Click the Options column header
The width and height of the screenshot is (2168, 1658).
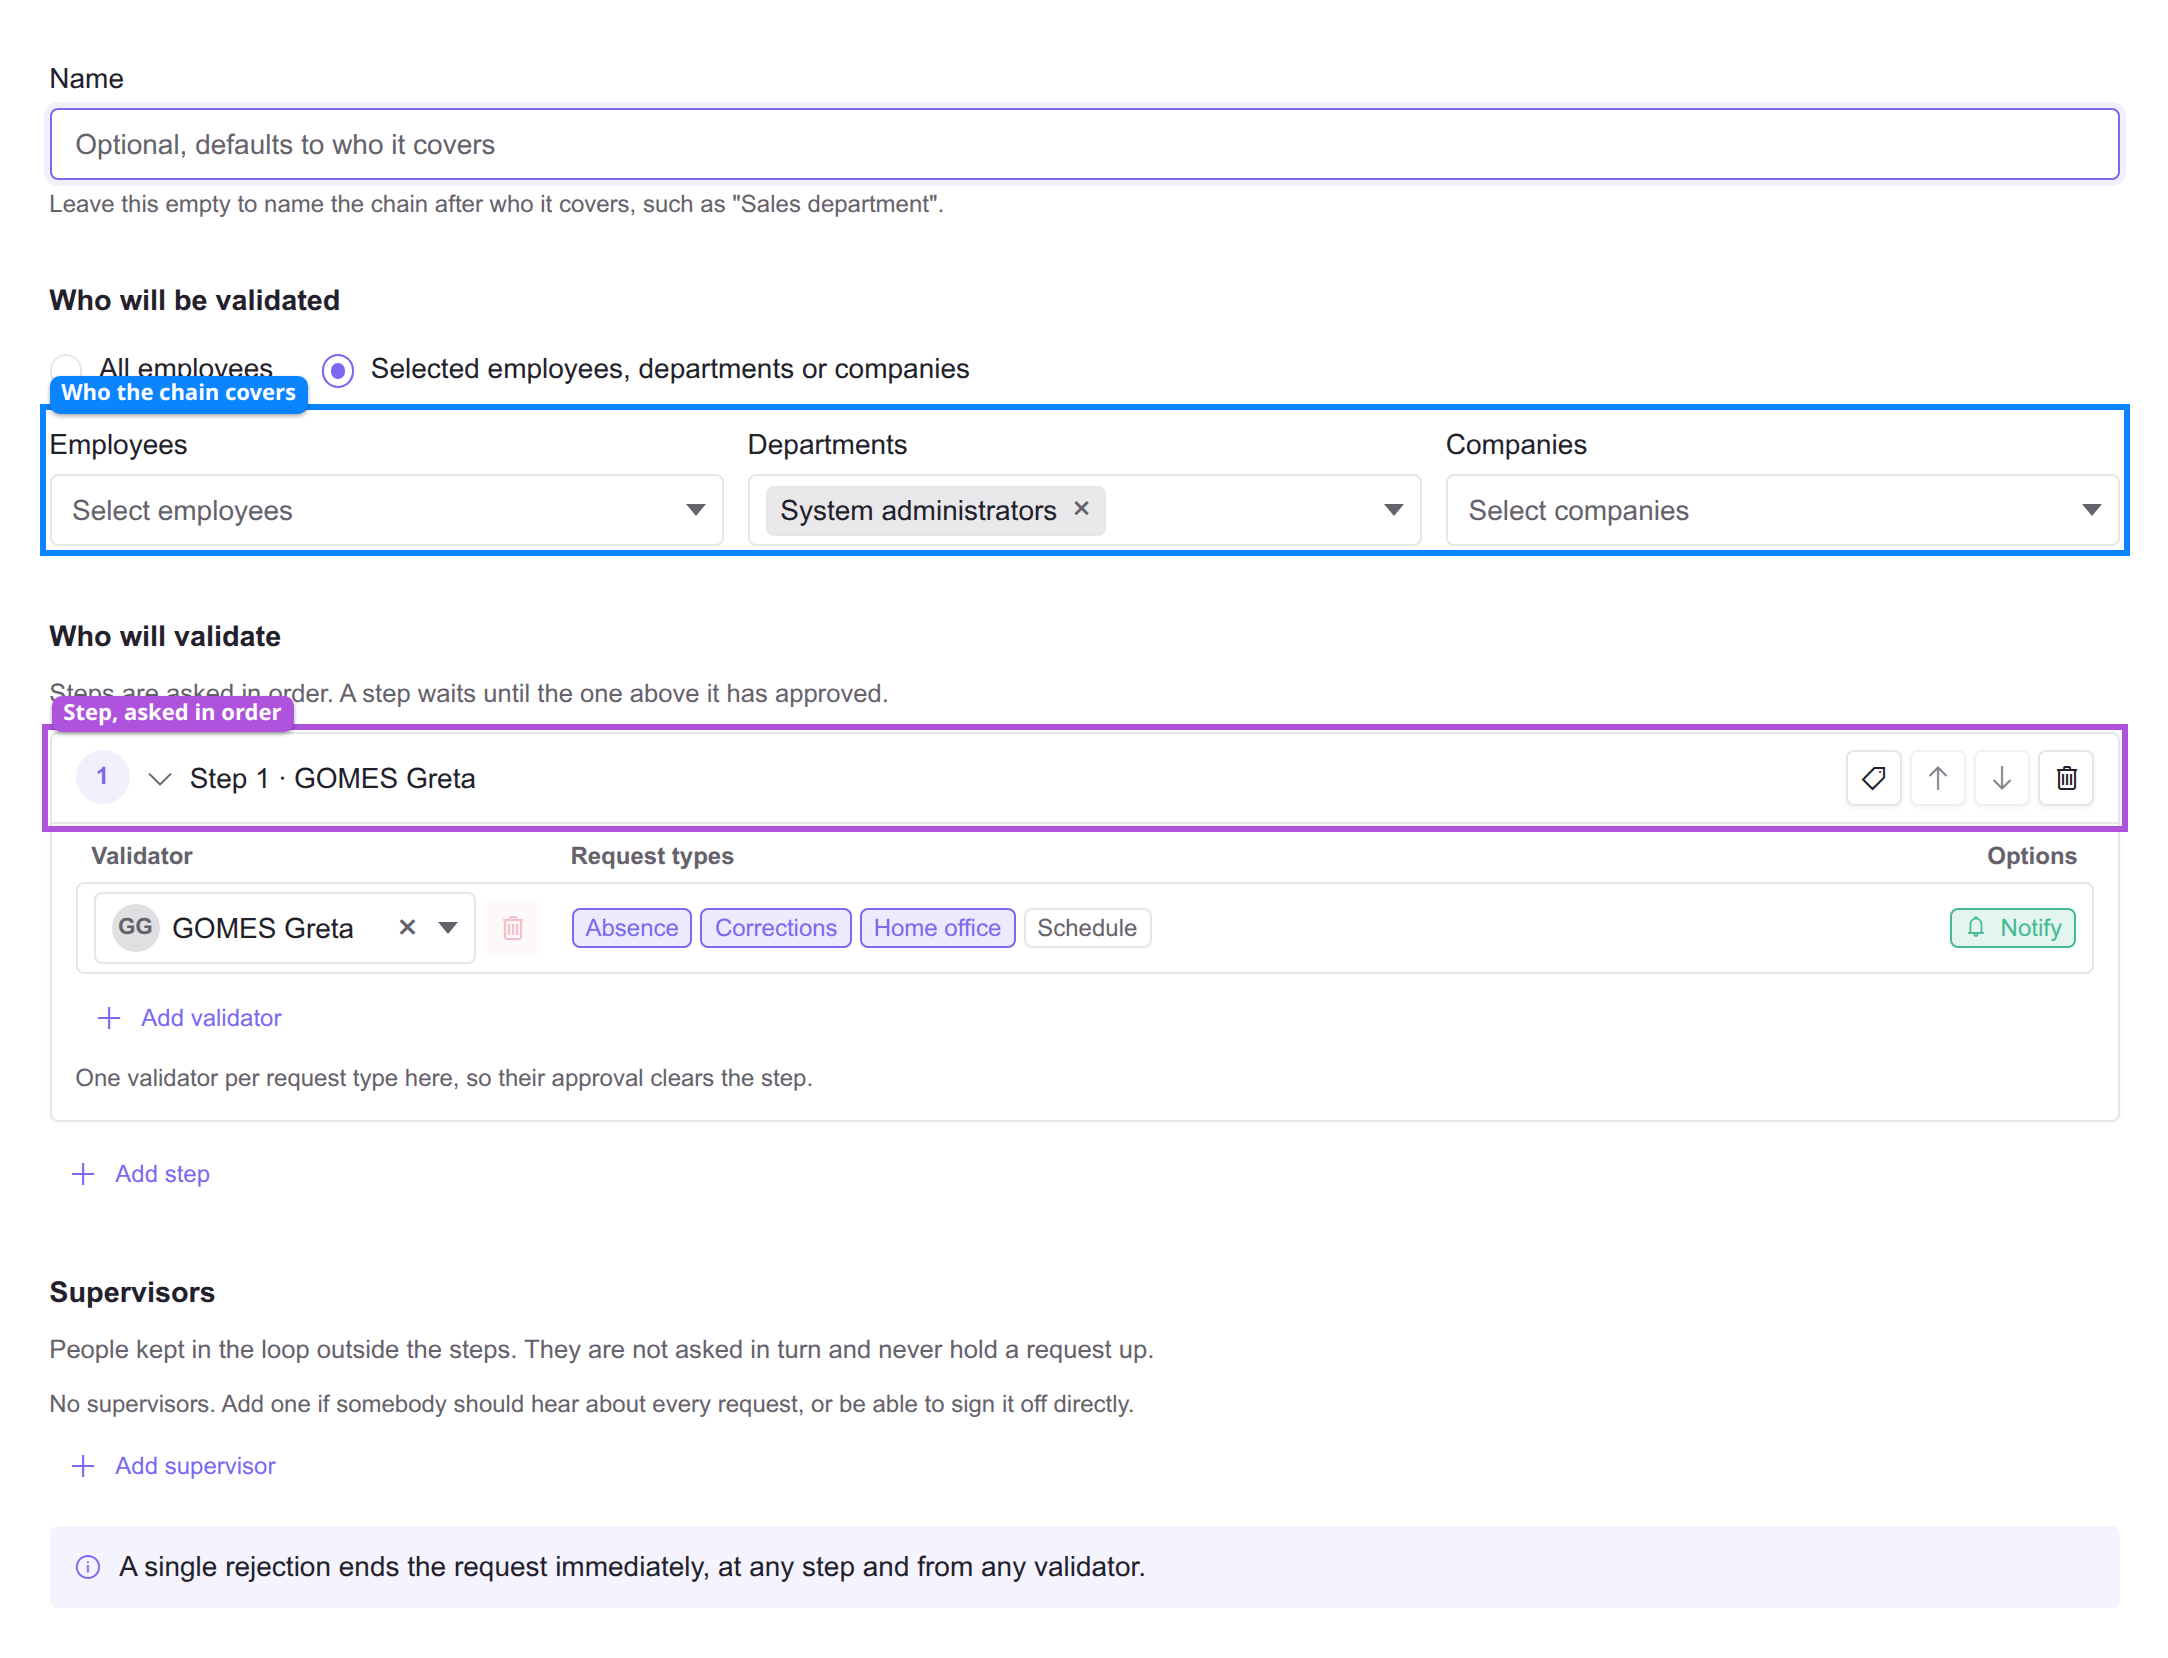tap(2031, 856)
